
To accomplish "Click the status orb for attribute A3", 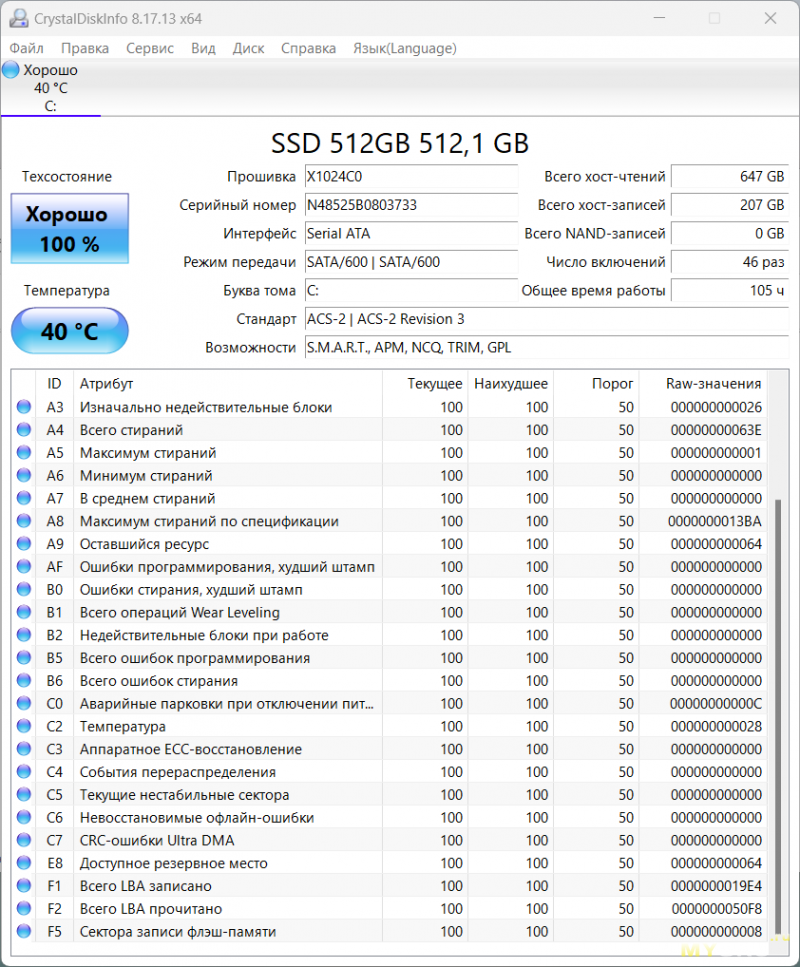I will tap(24, 407).
